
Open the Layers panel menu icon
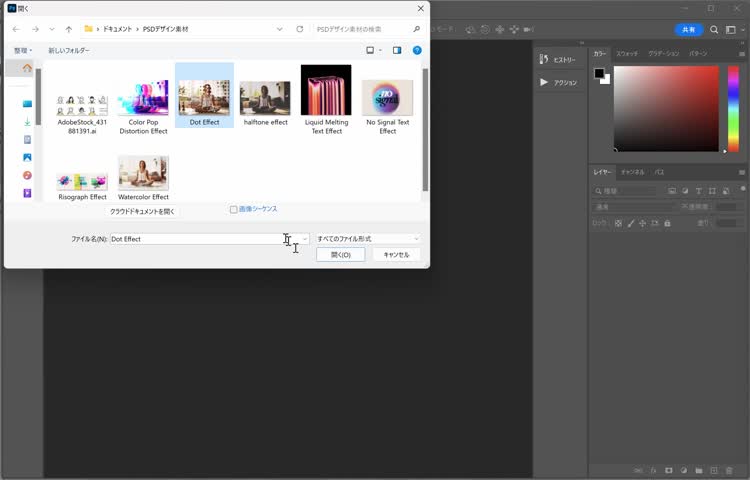(742, 172)
